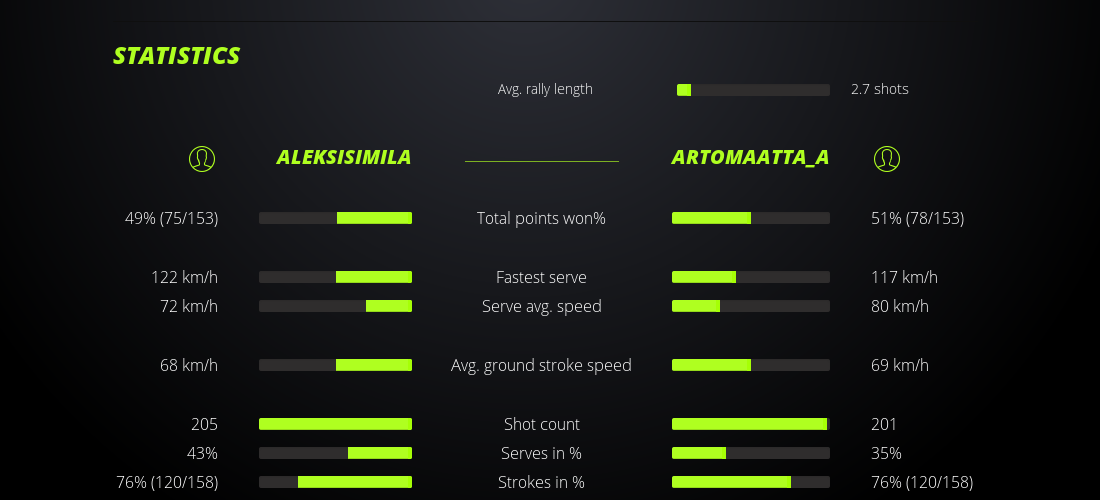Click the Avg. rally length bar
Viewport: 1100px width, 500px height.
(753, 90)
